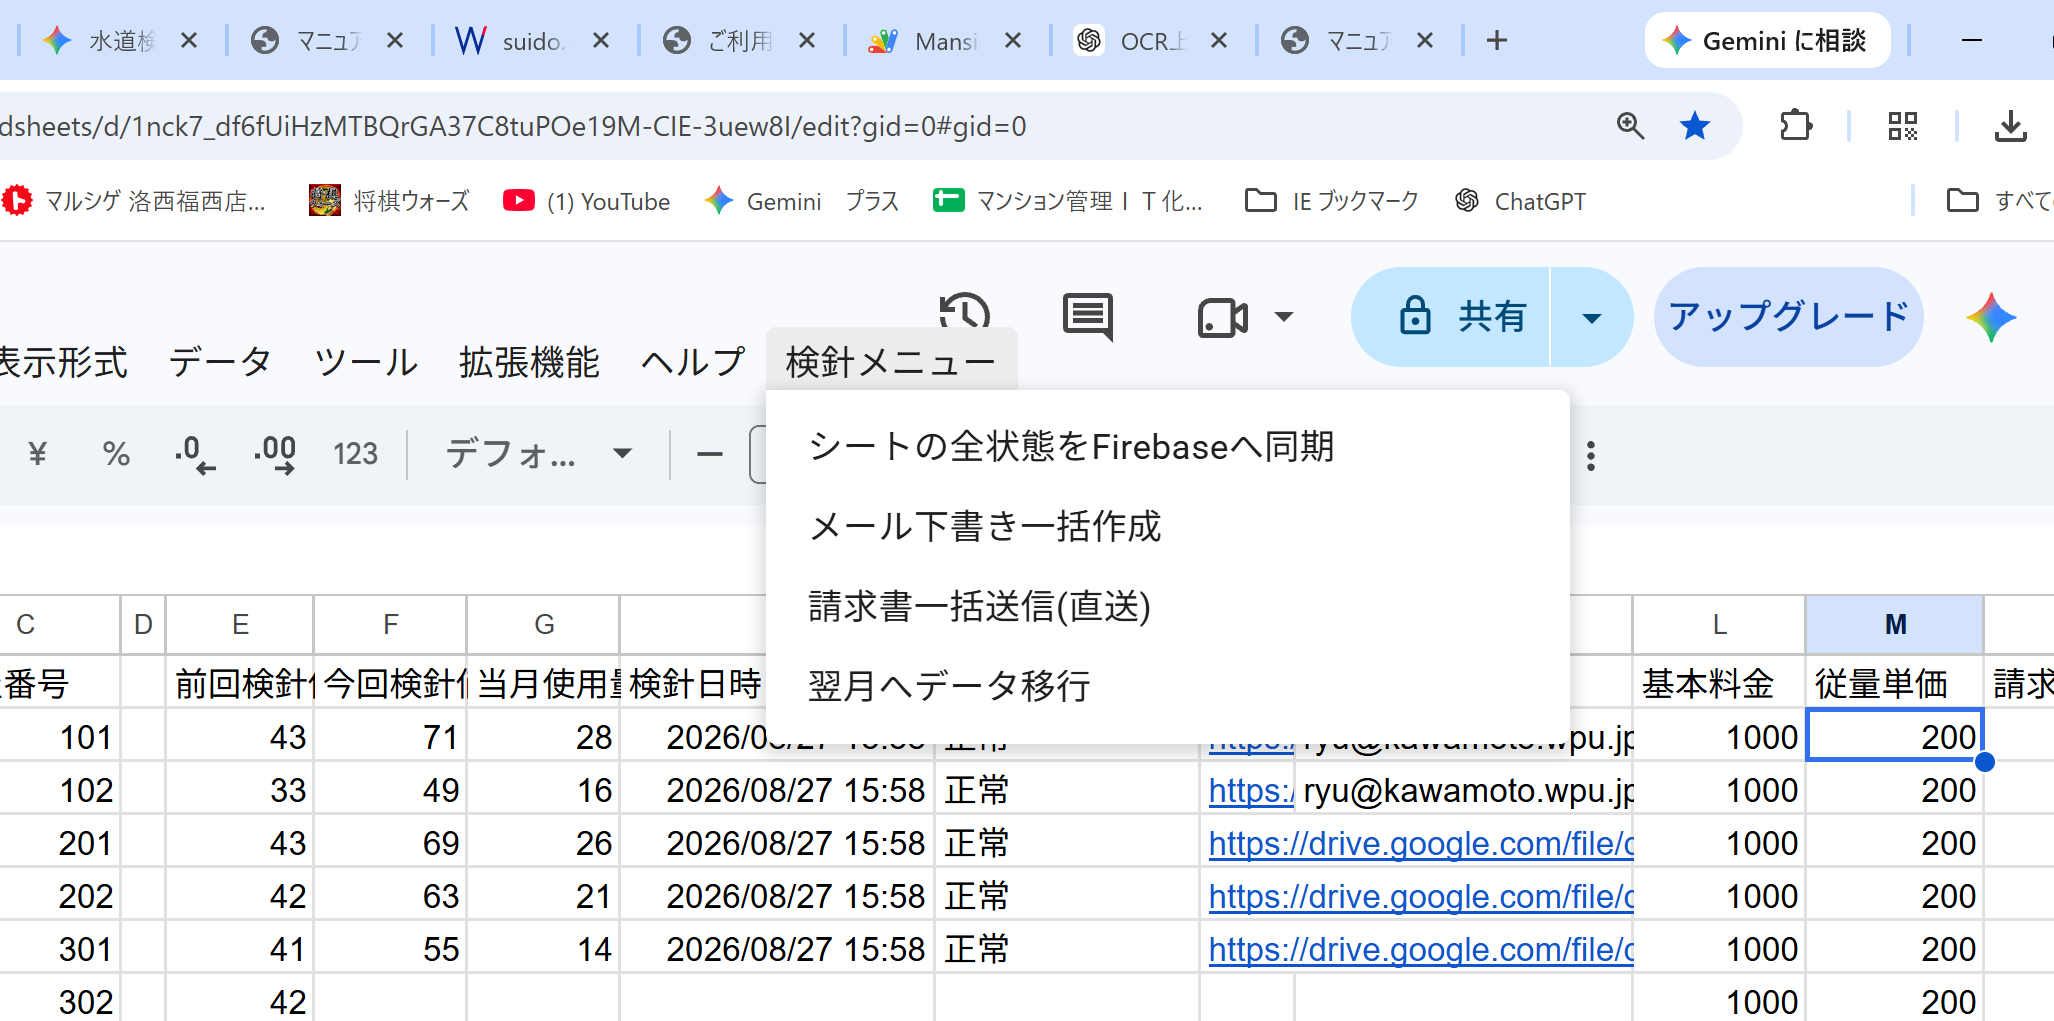Click the 共有 share button

(x=1451, y=316)
